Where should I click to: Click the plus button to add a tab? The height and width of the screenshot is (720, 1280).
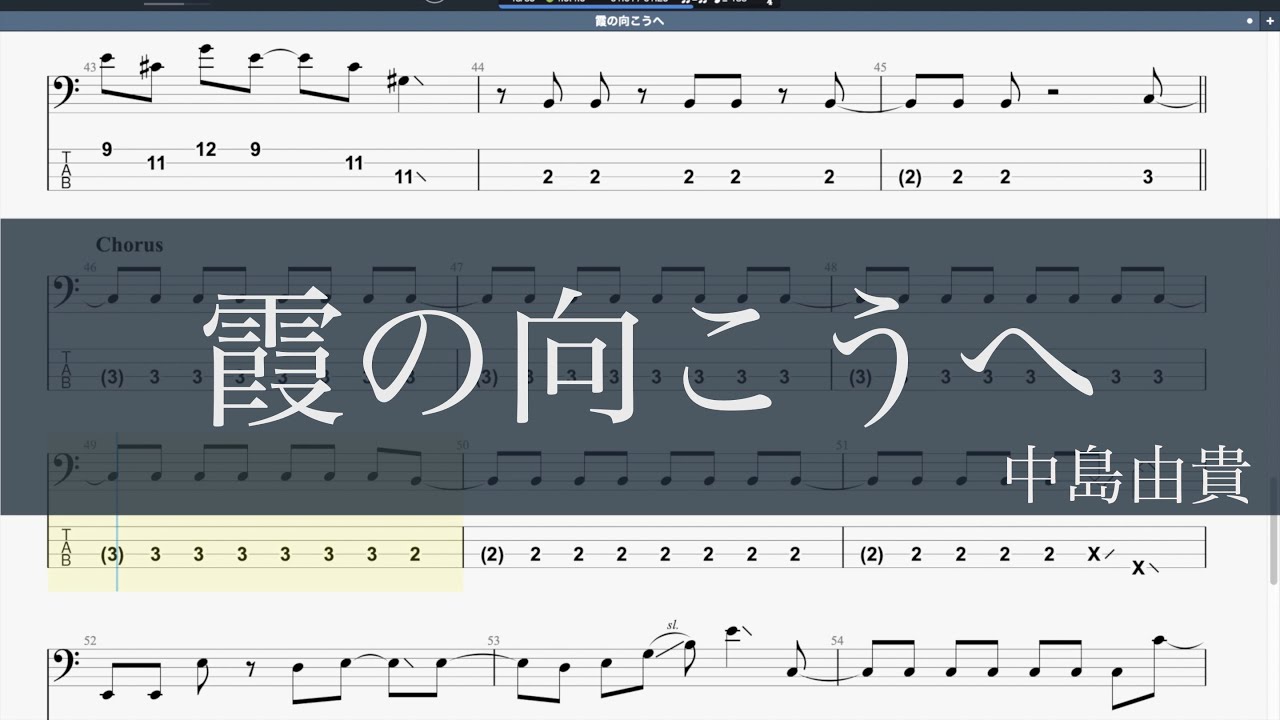point(1267,21)
